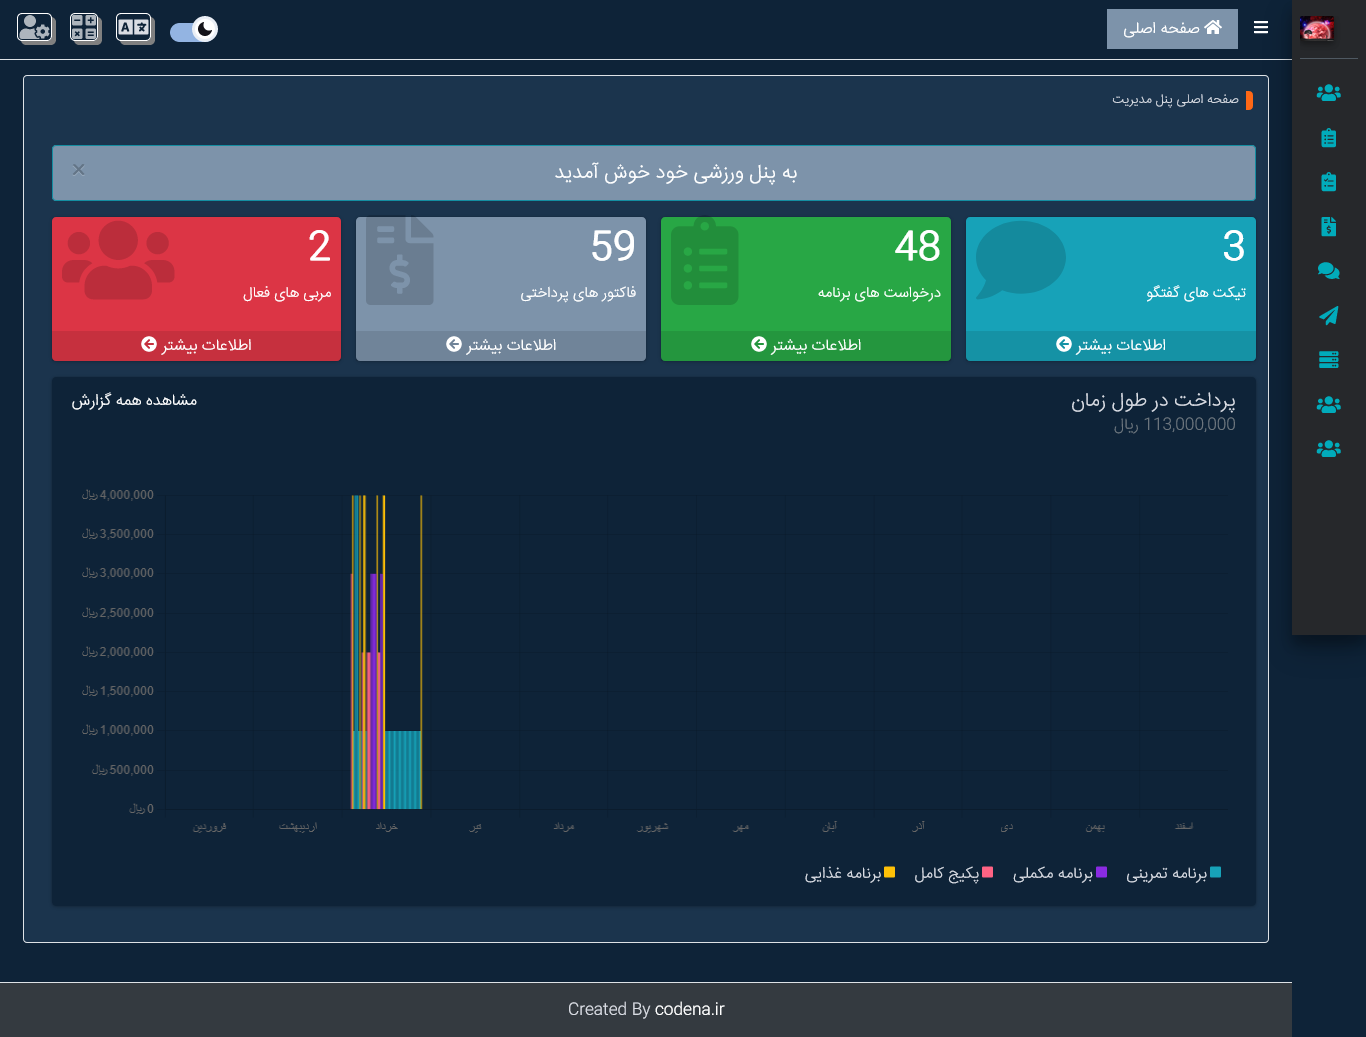Click اطلاعات بیشتر on the gray invoices card
Screen dimensions: 1366x1037
pos(501,345)
